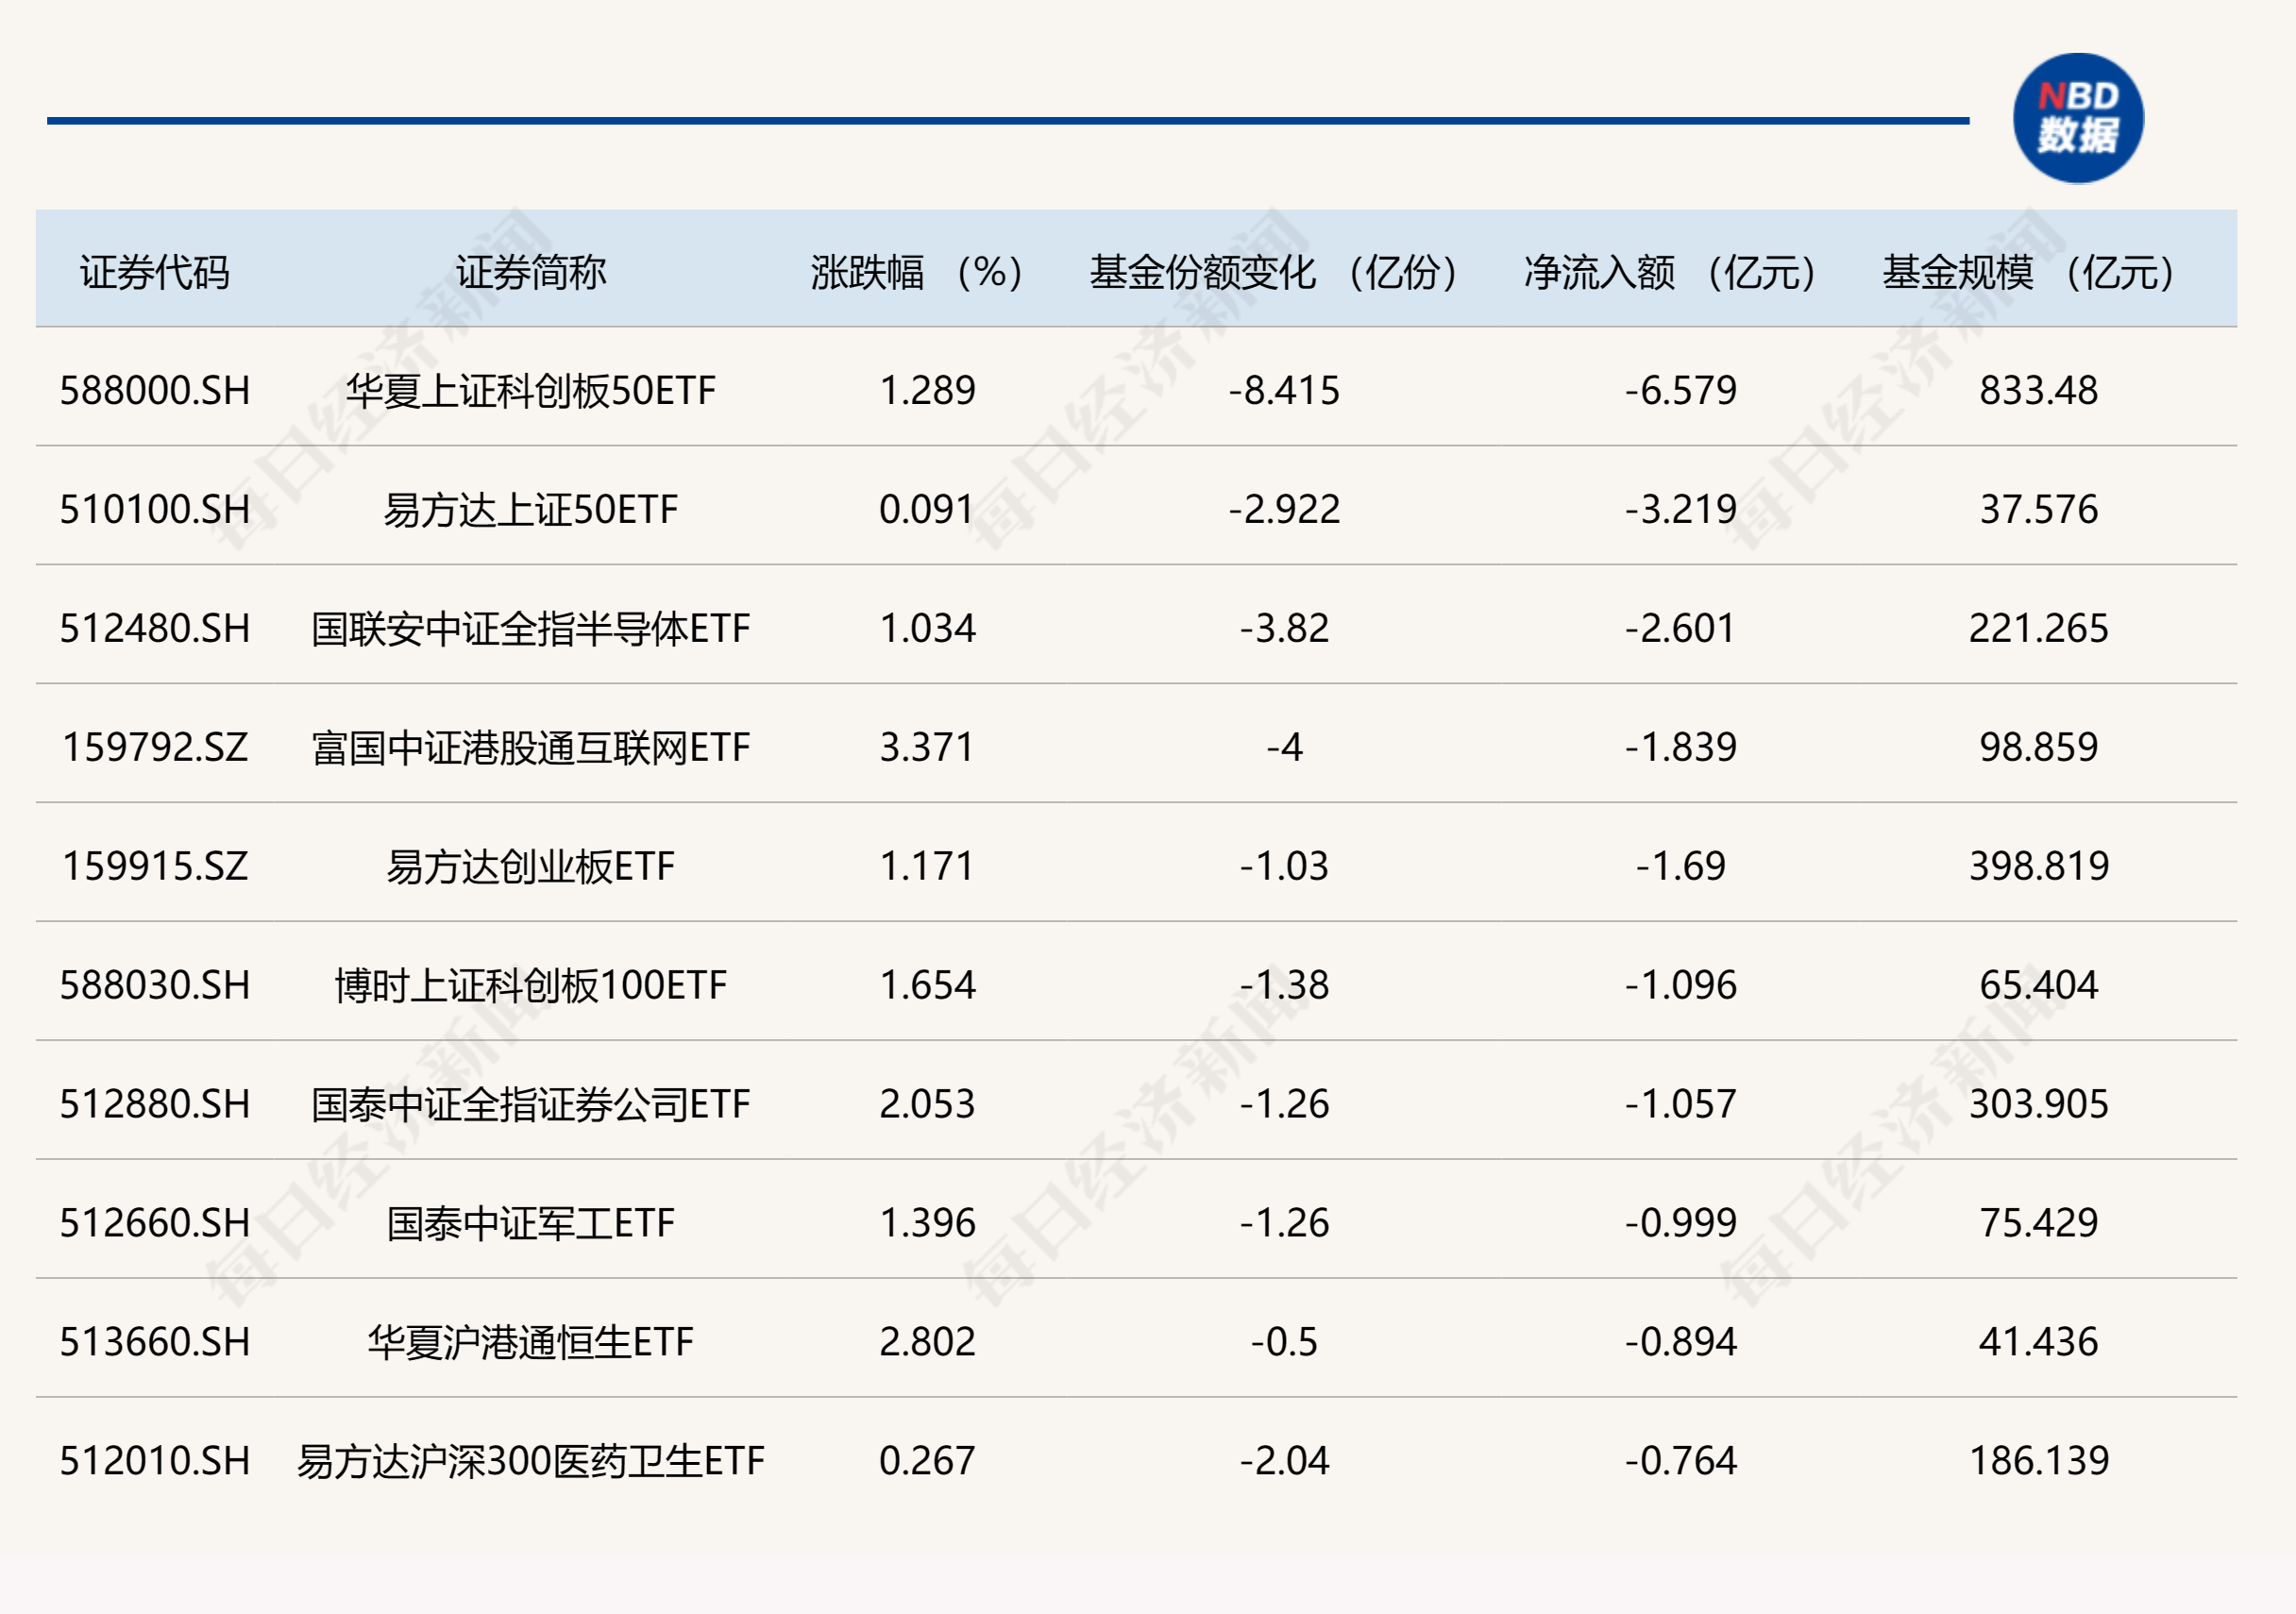
Task: Click net inflow value -6.579
Action: (x=1680, y=390)
